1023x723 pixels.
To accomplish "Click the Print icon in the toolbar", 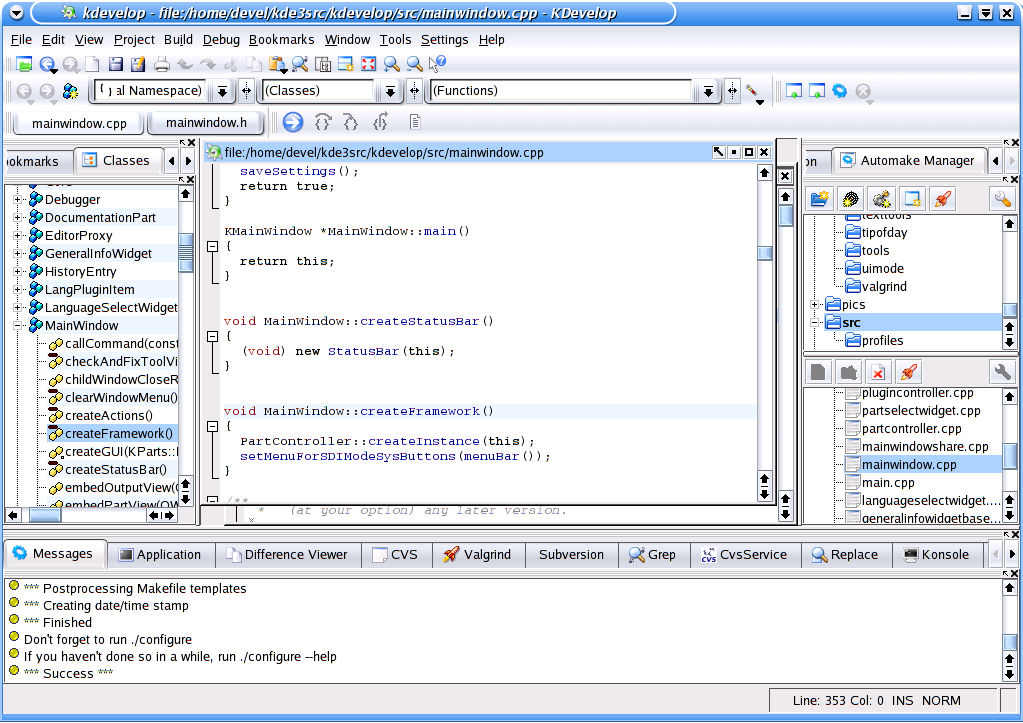I will pyautogui.click(x=162, y=65).
